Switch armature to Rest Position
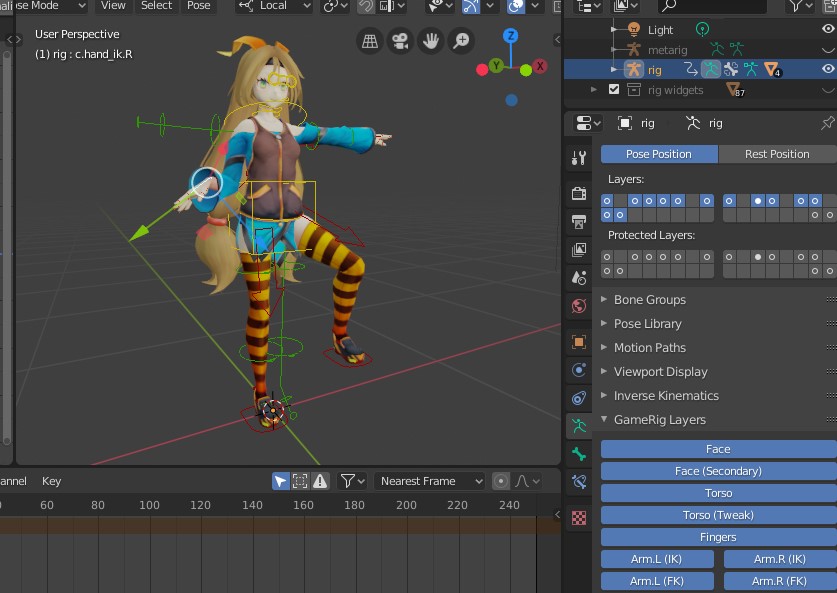The width and height of the screenshot is (837, 593). coord(776,154)
